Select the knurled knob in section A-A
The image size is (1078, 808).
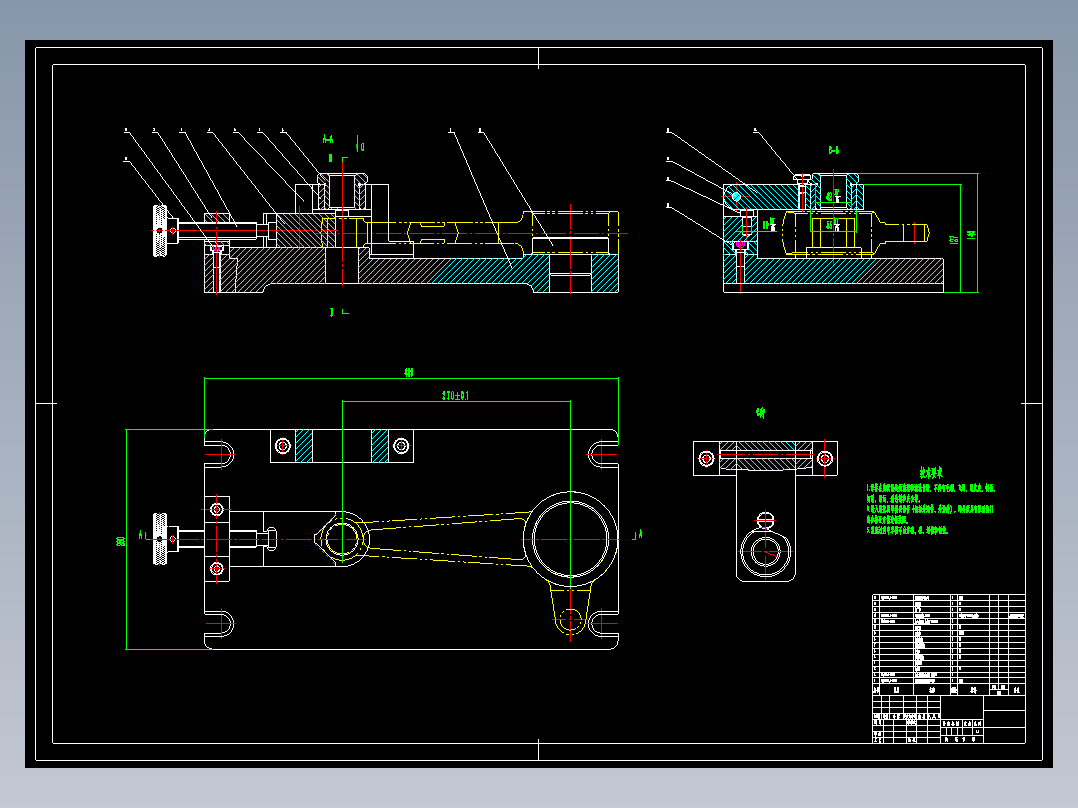[160, 231]
